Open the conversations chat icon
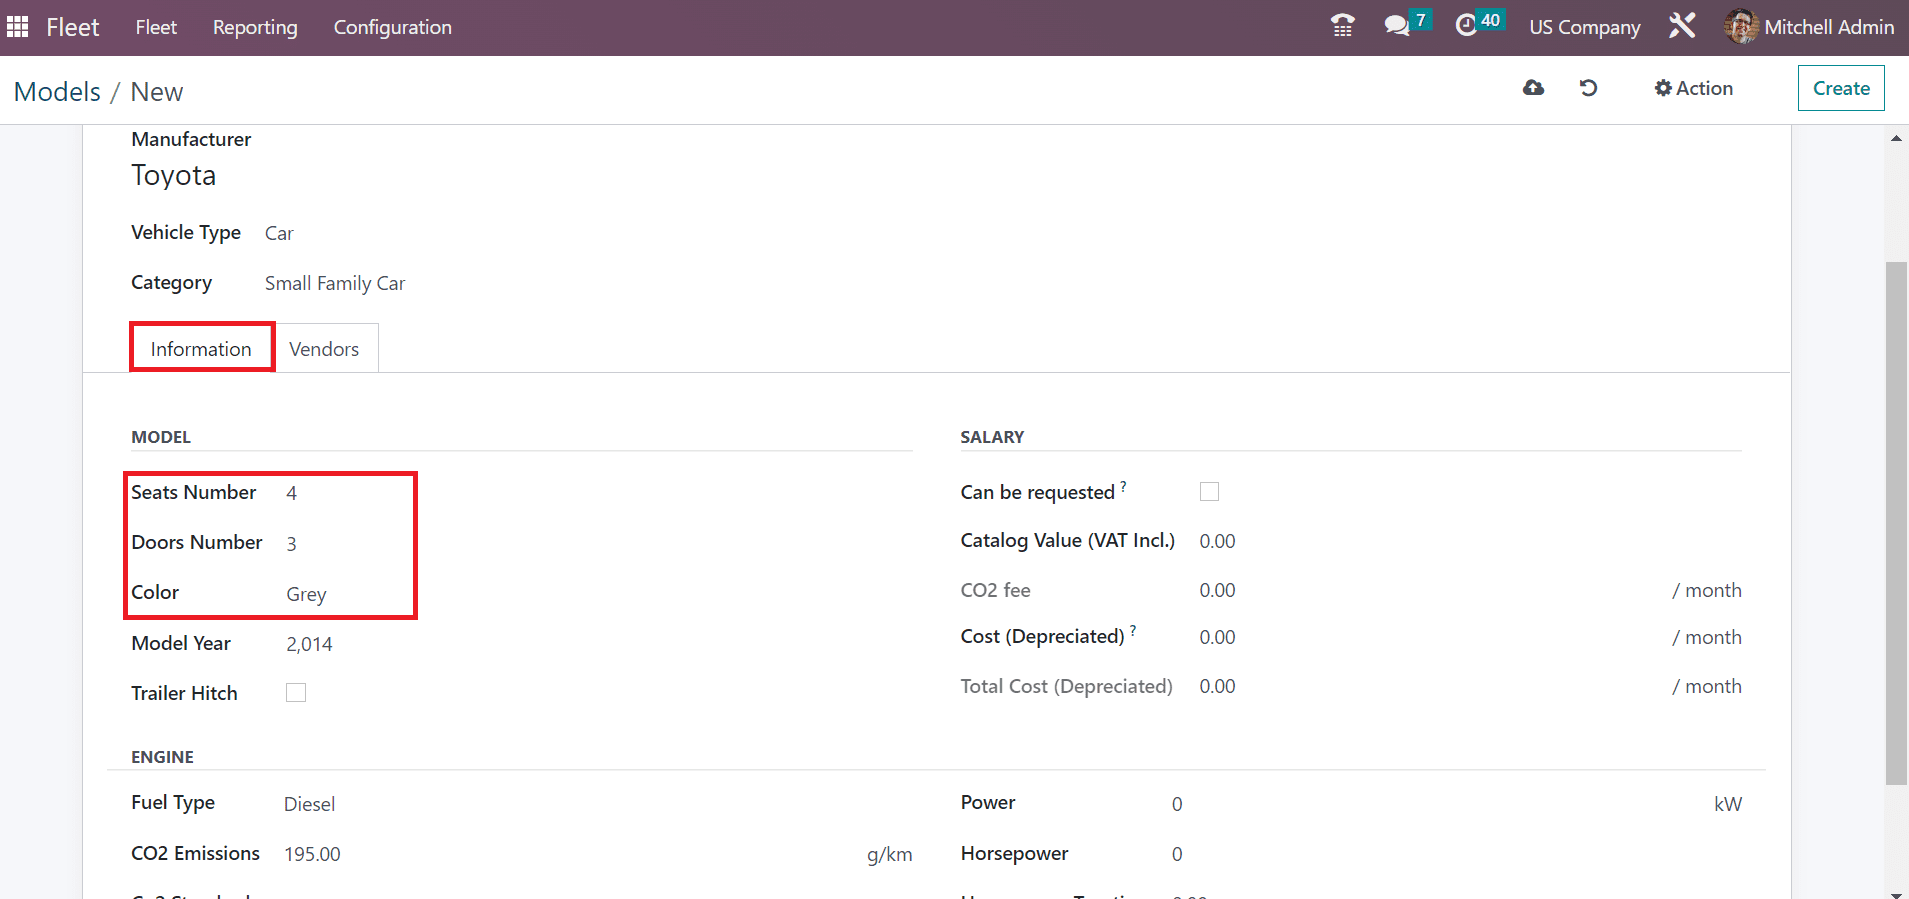 pyautogui.click(x=1396, y=26)
